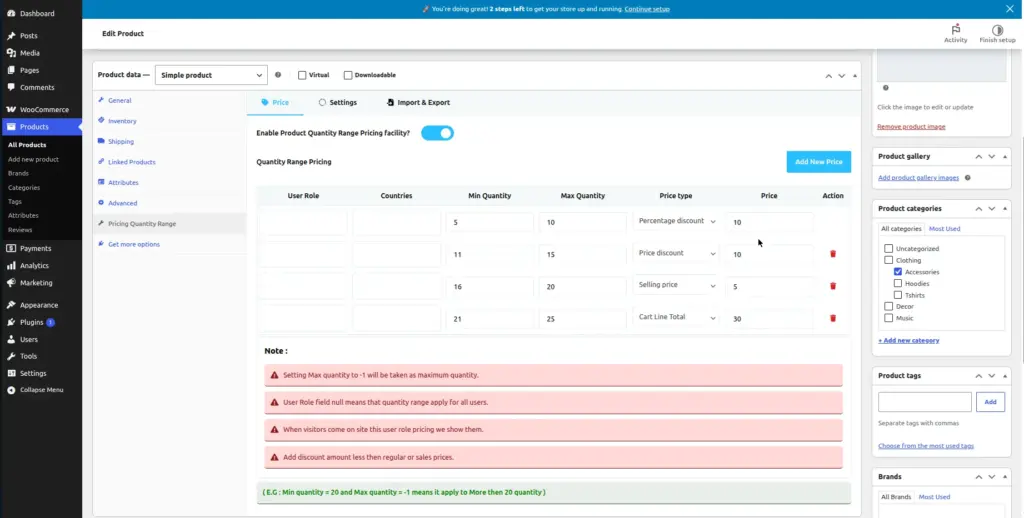
Task: Click the Pages icon in sidebar
Action: (11, 70)
